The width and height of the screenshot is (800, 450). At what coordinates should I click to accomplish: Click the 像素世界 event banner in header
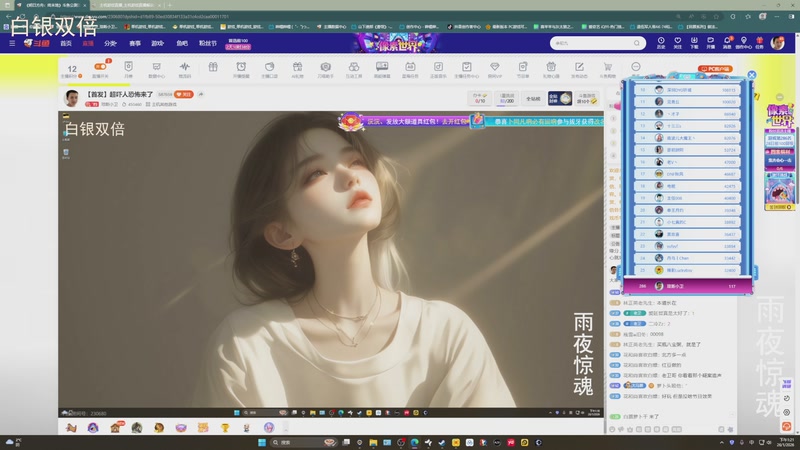(398, 43)
